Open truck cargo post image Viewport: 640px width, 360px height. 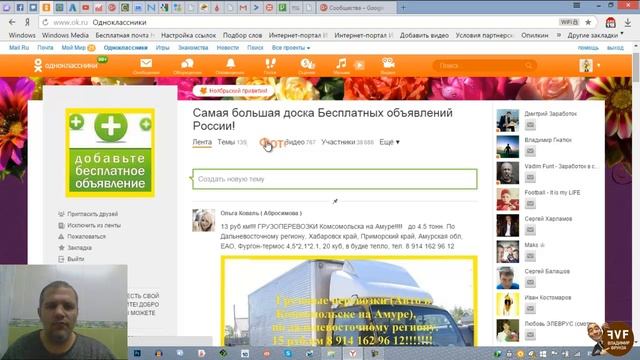point(349,302)
